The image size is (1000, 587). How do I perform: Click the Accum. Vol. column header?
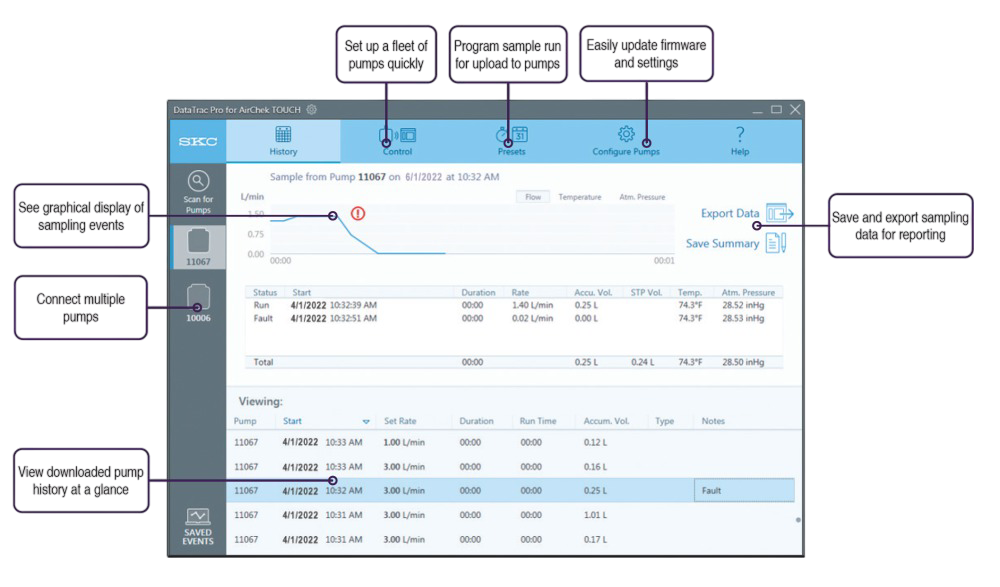(607, 421)
